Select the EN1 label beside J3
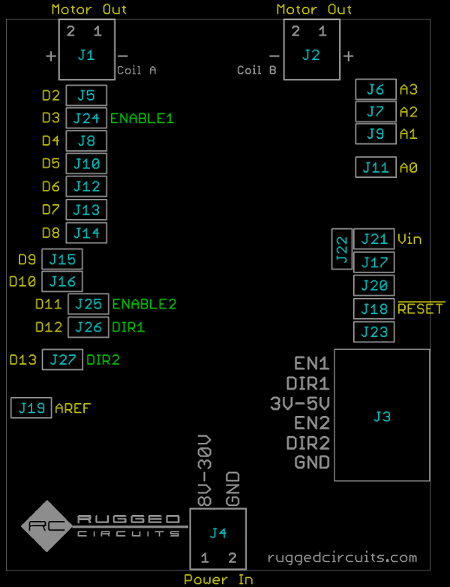The width and height of the screenshot is (450, 587). 312,364
